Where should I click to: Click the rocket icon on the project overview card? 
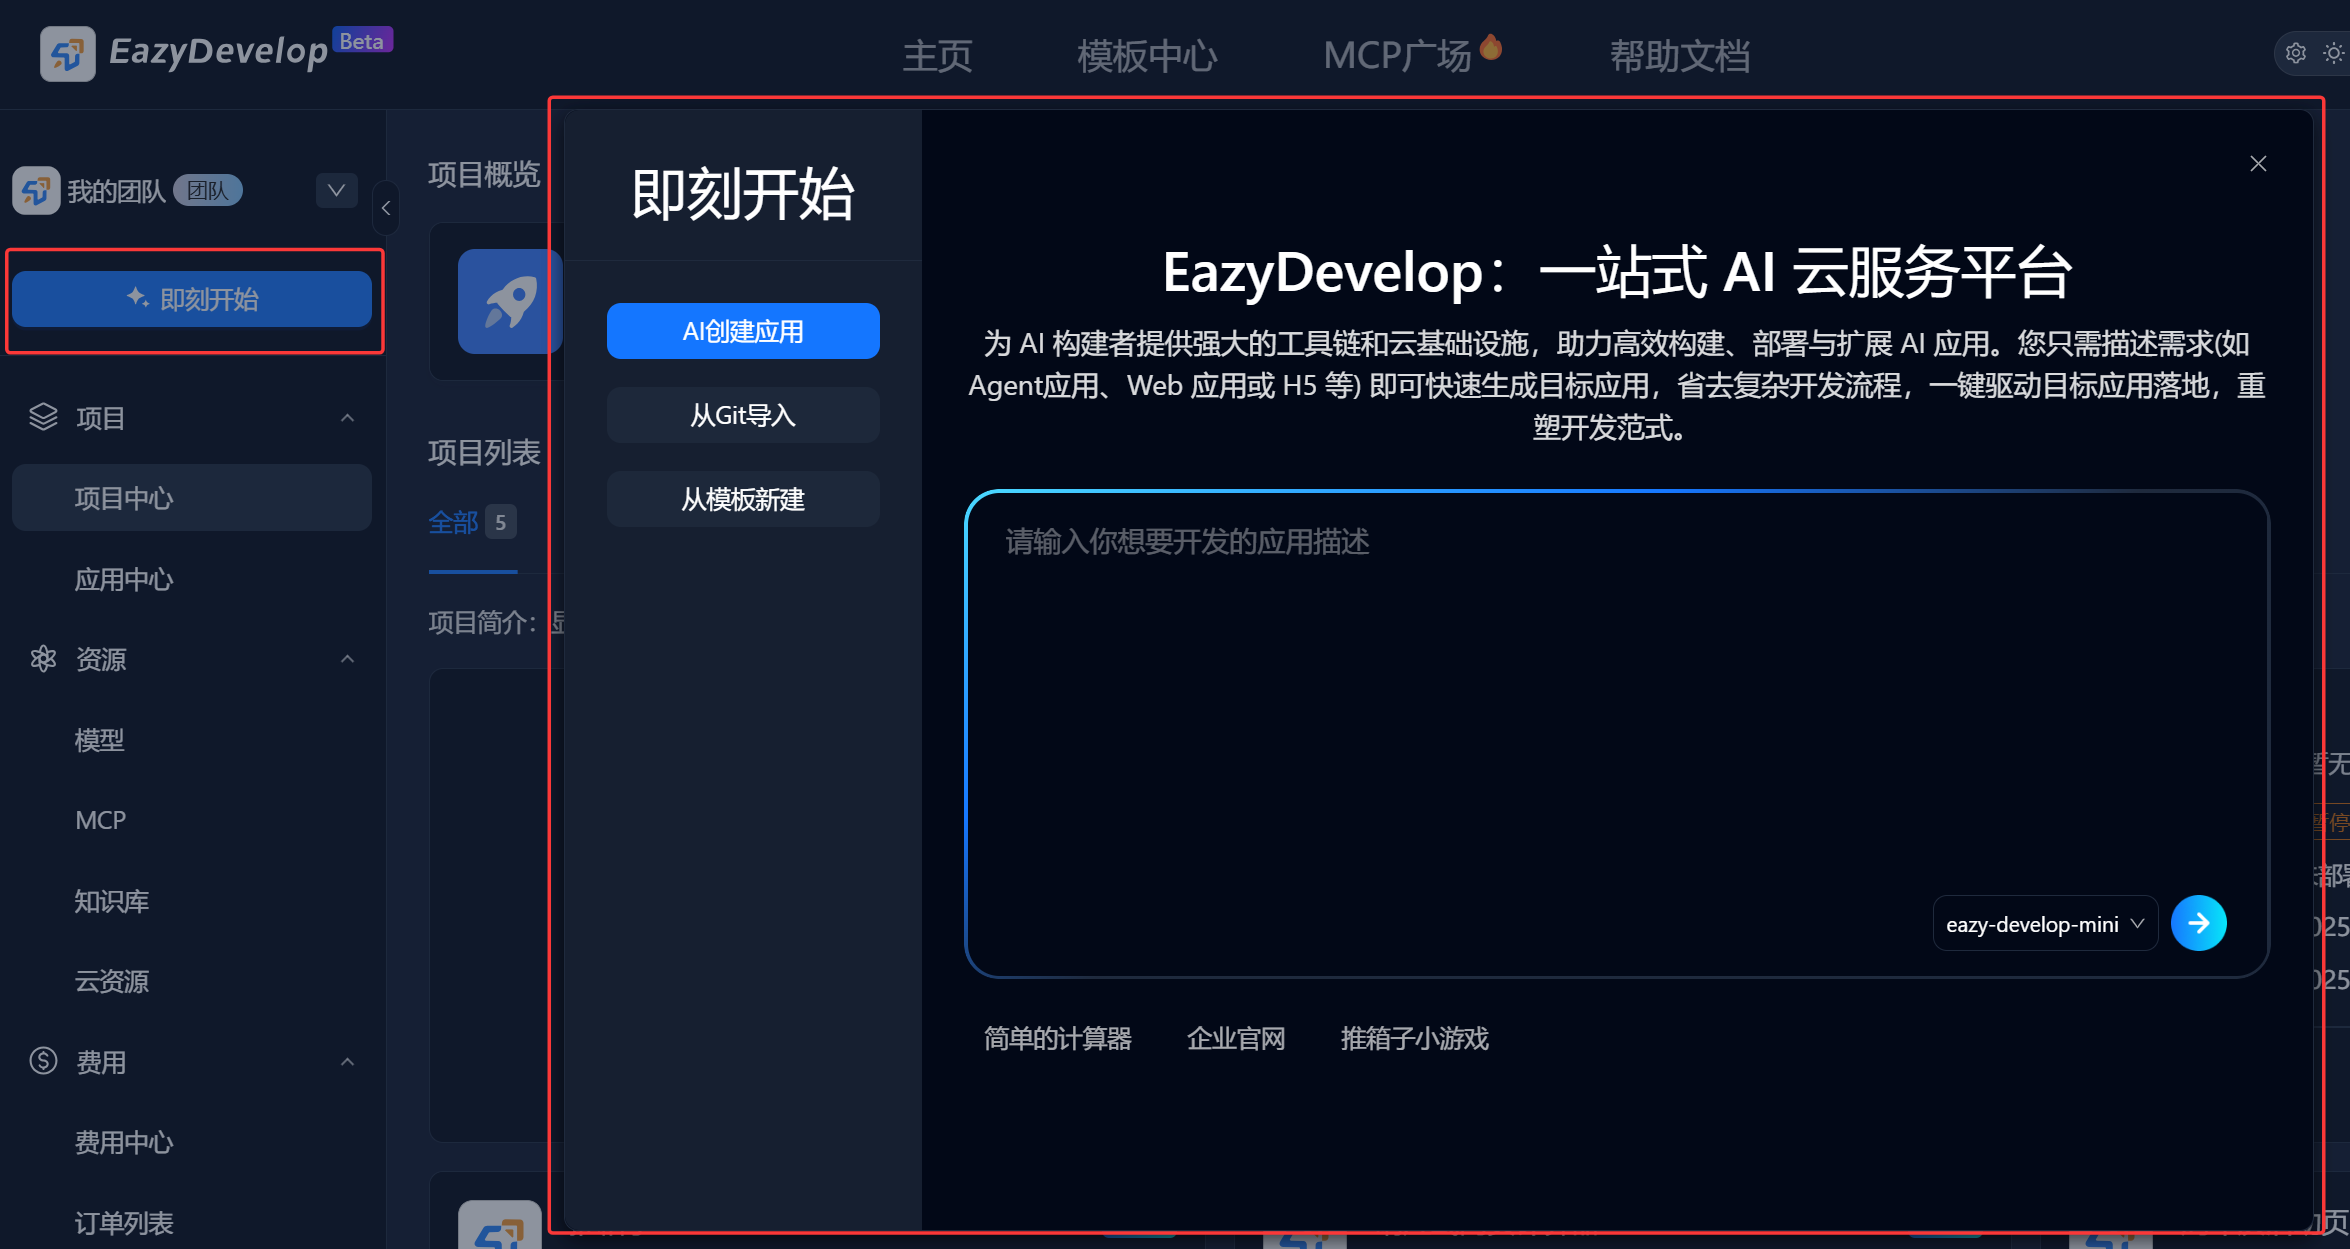(511, 301)
